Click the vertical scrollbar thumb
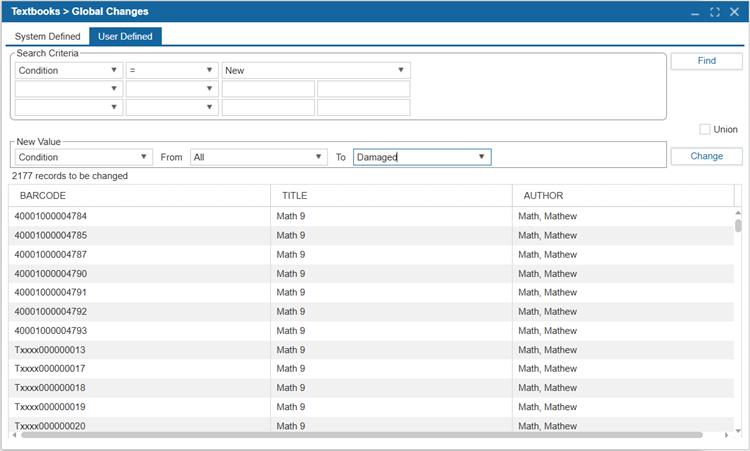750x451 pixels. click(738, 225)
